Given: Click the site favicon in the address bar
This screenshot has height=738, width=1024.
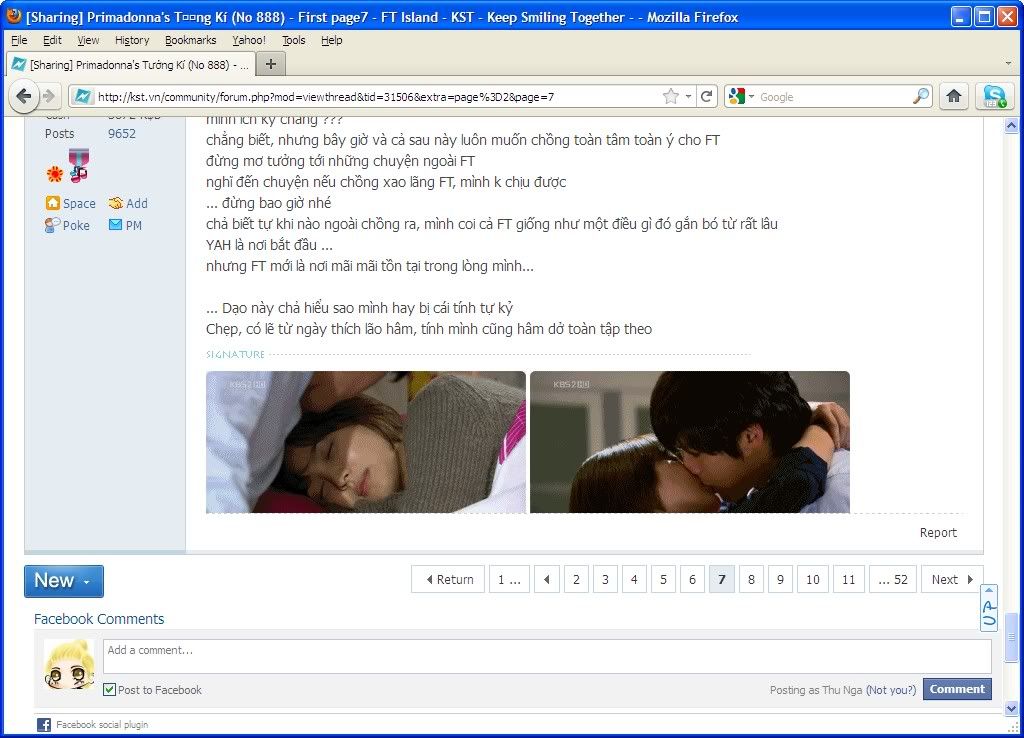Looking at the screenshot, I should 83,97.
